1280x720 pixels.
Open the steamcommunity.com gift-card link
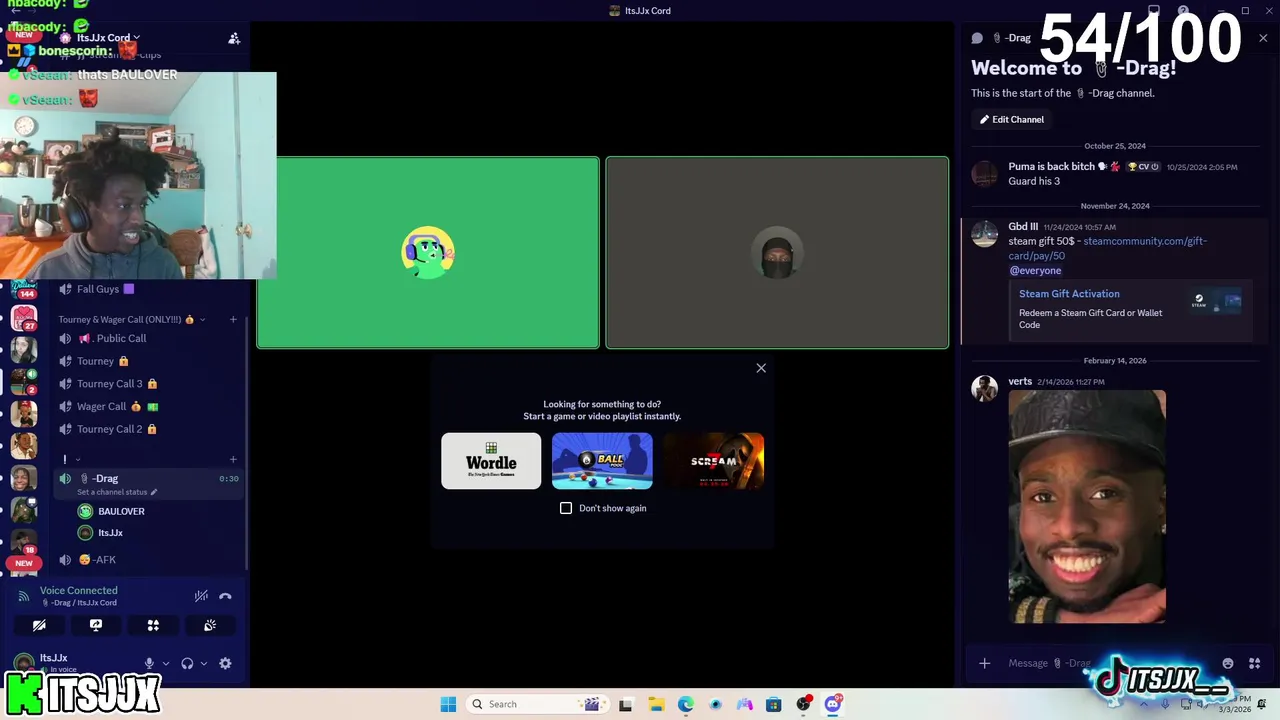coord(1107,248)
